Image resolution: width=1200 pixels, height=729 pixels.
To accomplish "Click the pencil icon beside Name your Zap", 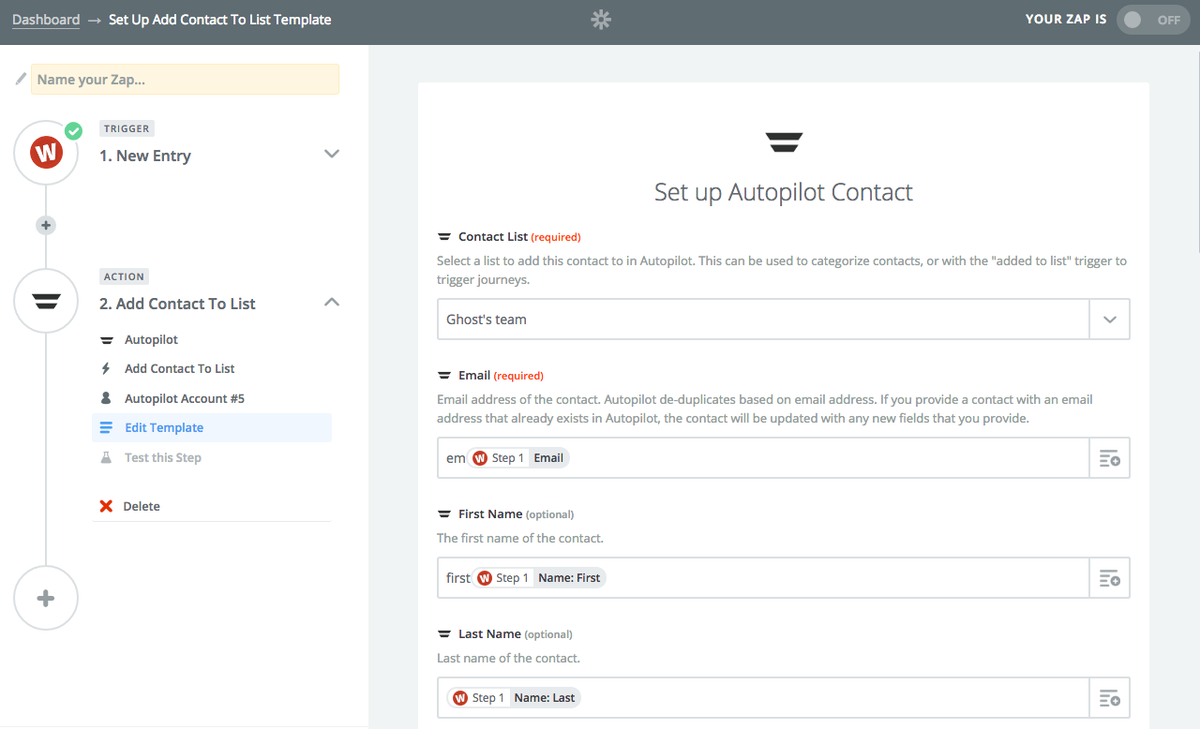I will (18, 78).
